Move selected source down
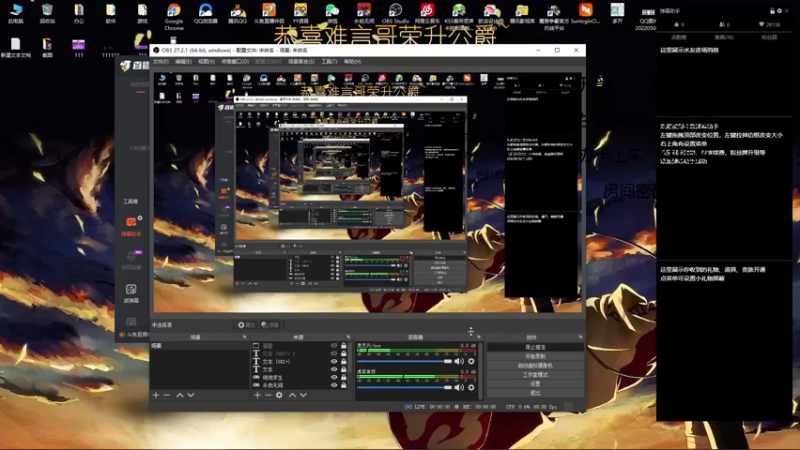The height and width of the screenshot is (450, 800). tap(304, 395)
